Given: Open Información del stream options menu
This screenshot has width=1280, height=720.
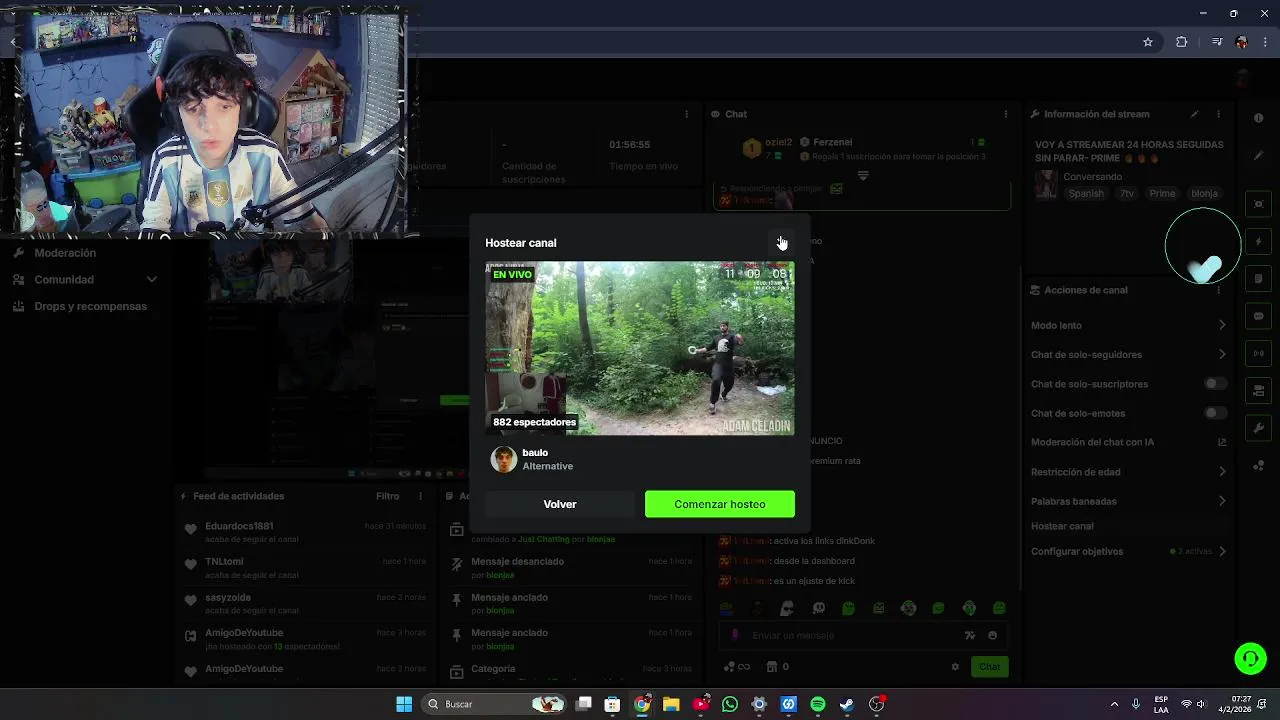Looking at the screenshot, I should coord(1218,114).
